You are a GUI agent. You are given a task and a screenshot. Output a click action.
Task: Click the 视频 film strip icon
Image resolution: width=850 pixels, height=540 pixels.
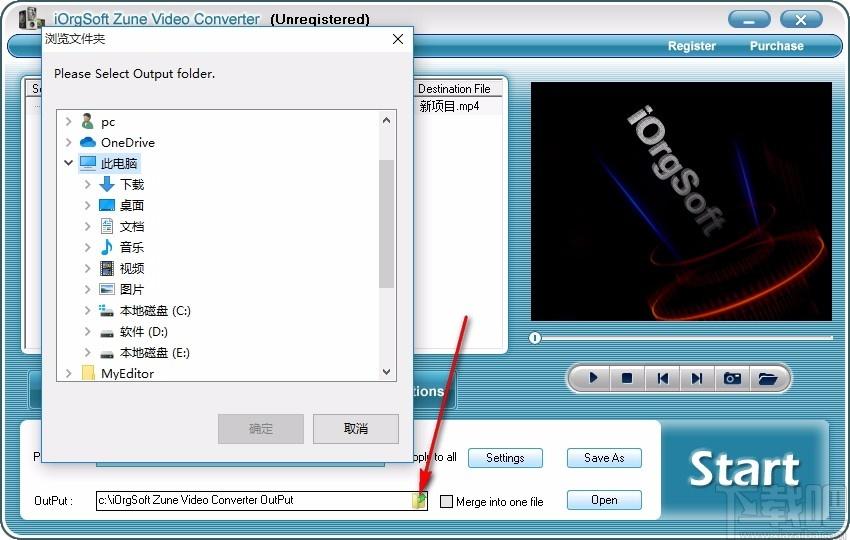pyautogui.click(x=107, y=268)
